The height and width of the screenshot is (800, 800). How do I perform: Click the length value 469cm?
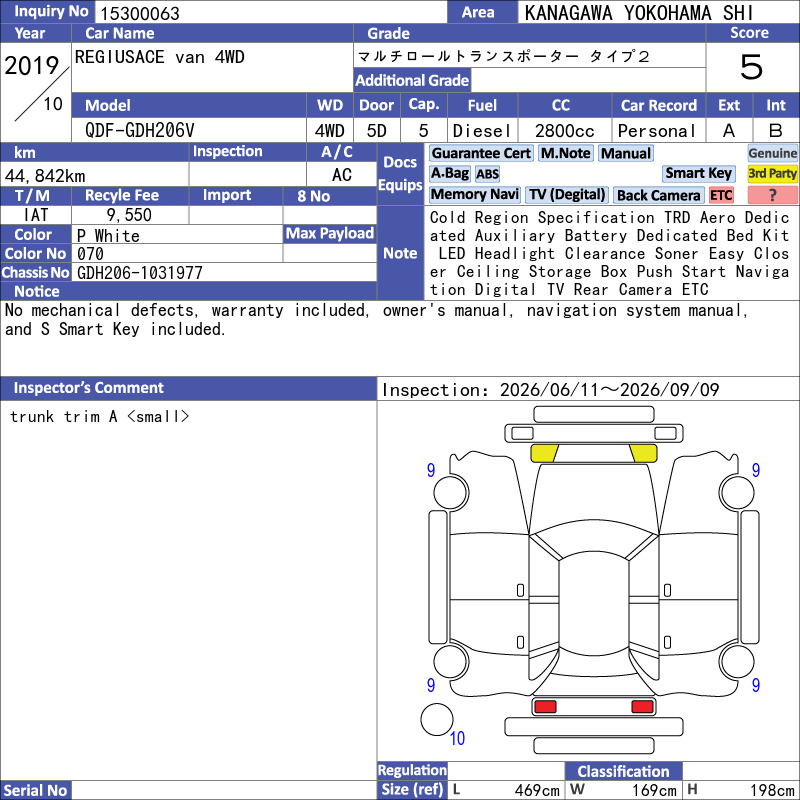pyautogui.click(x=537, y=790)
